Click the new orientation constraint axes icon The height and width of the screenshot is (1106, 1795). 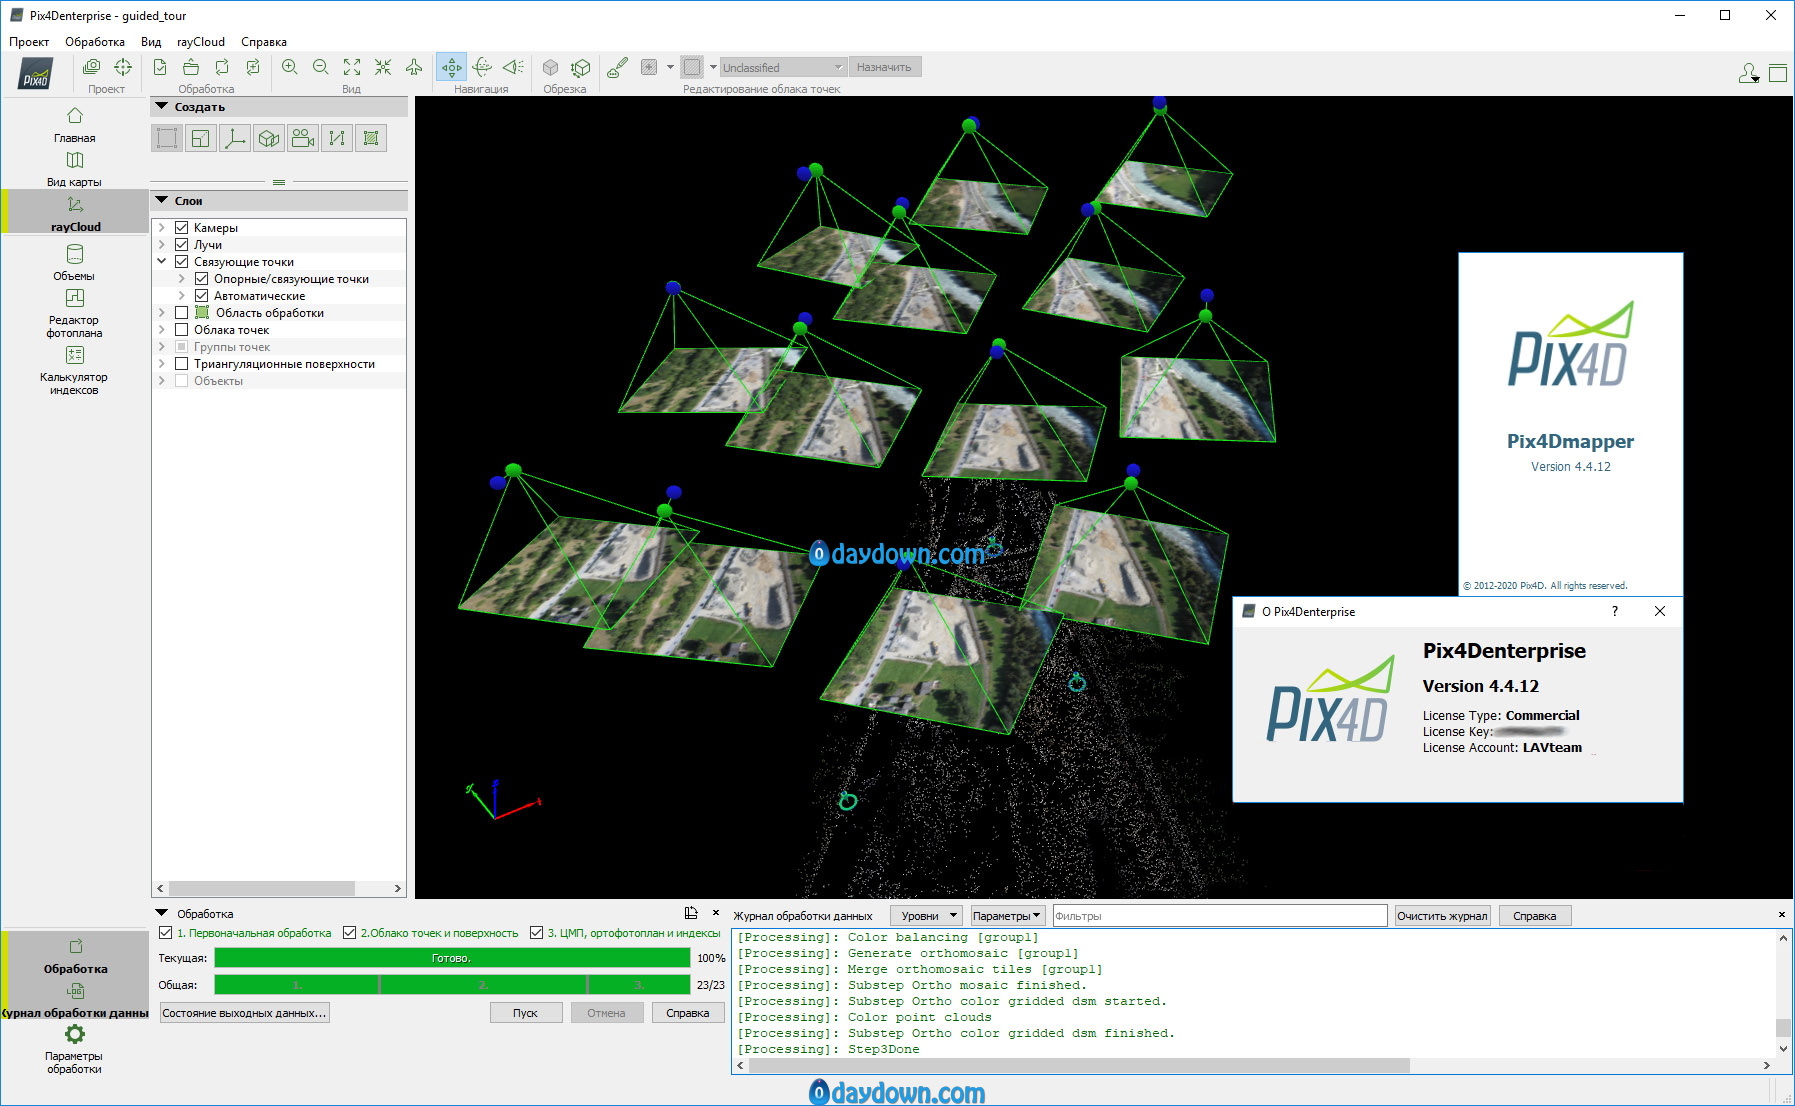(235, 138)
